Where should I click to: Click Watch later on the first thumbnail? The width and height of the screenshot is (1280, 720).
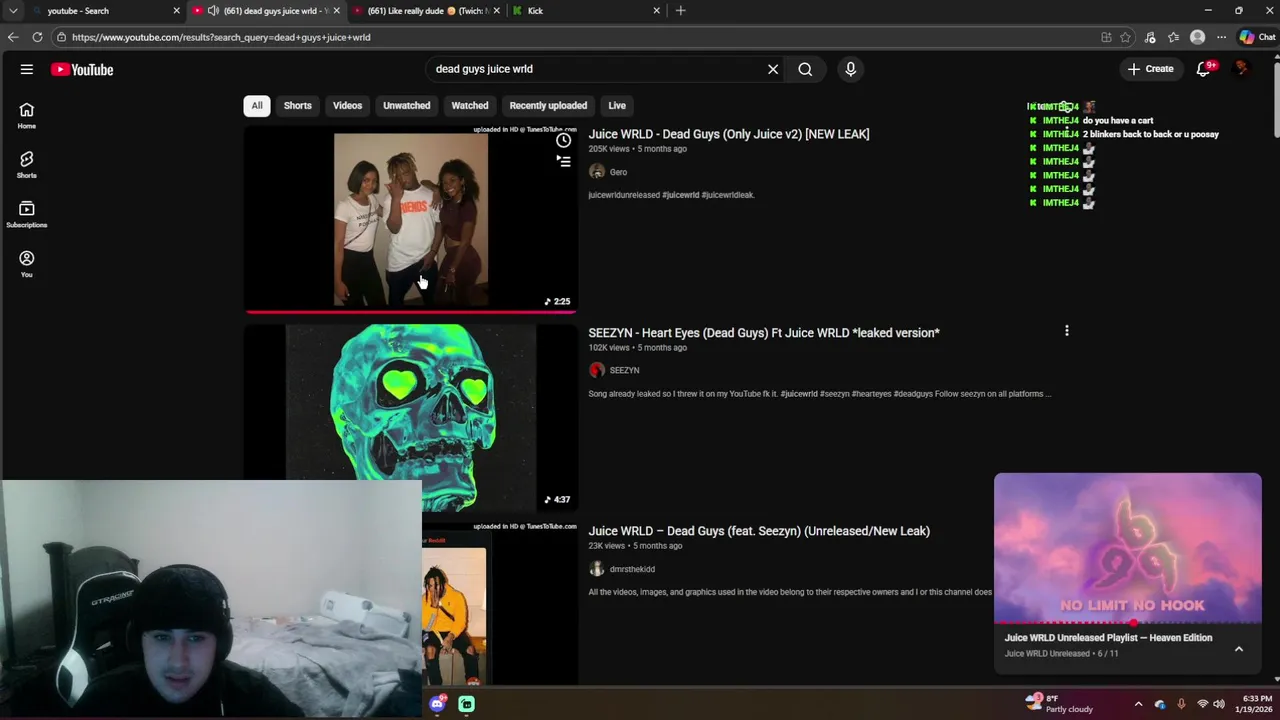(x=564, y=140)
